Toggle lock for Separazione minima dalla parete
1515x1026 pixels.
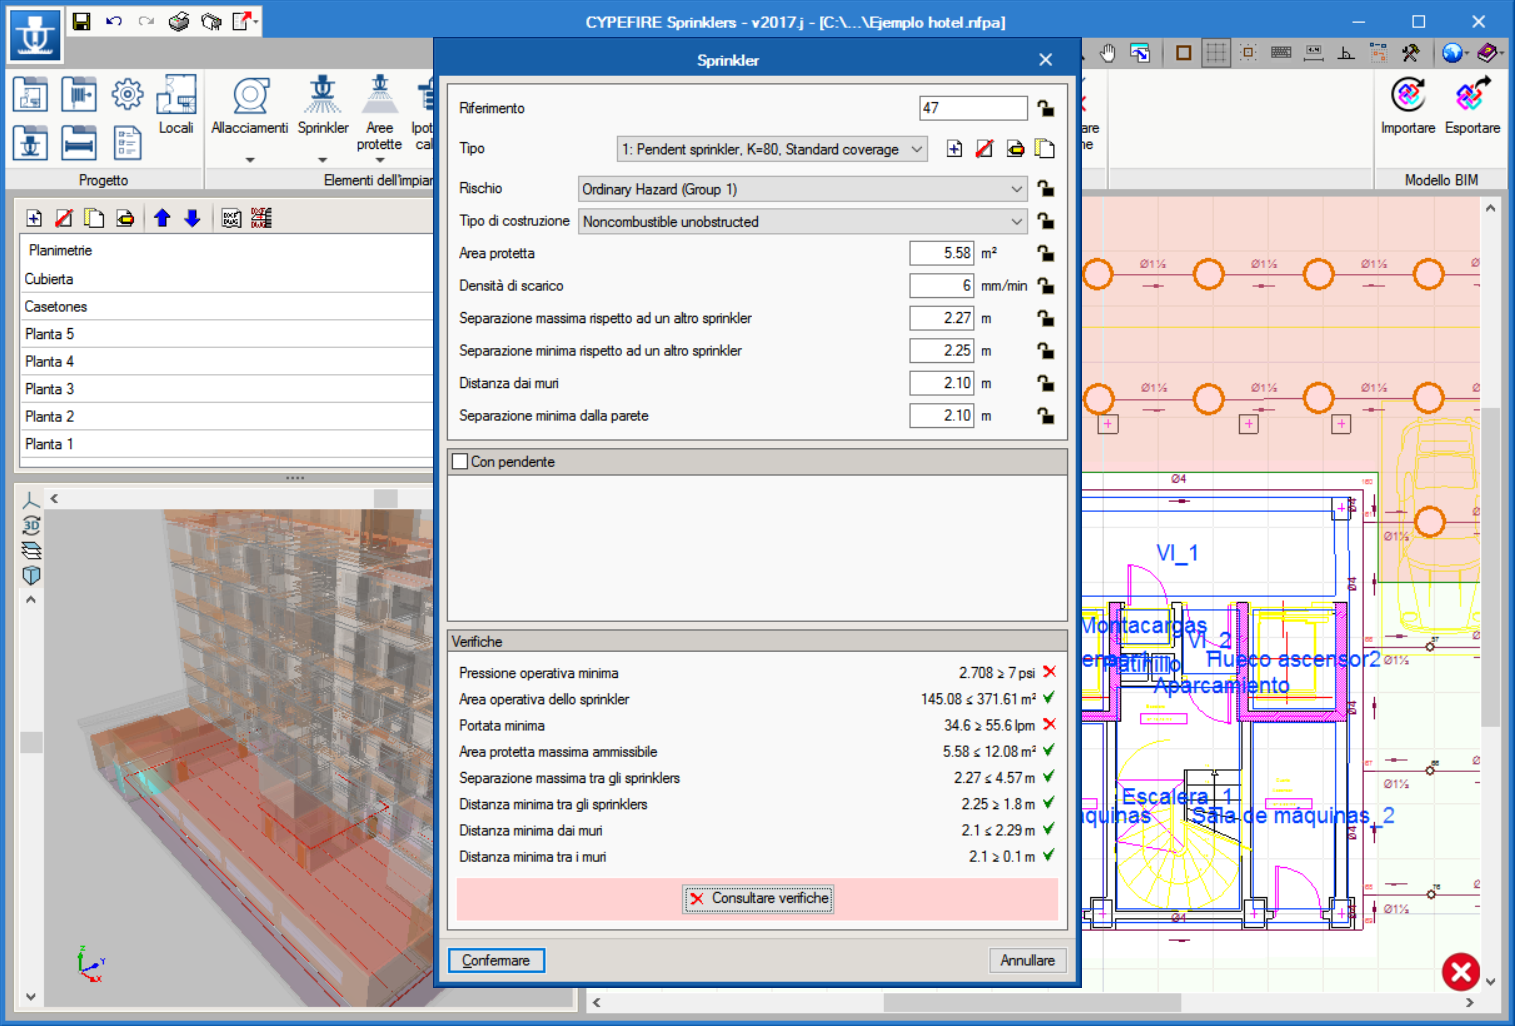pyautogui.click(x=1045, y=415)
